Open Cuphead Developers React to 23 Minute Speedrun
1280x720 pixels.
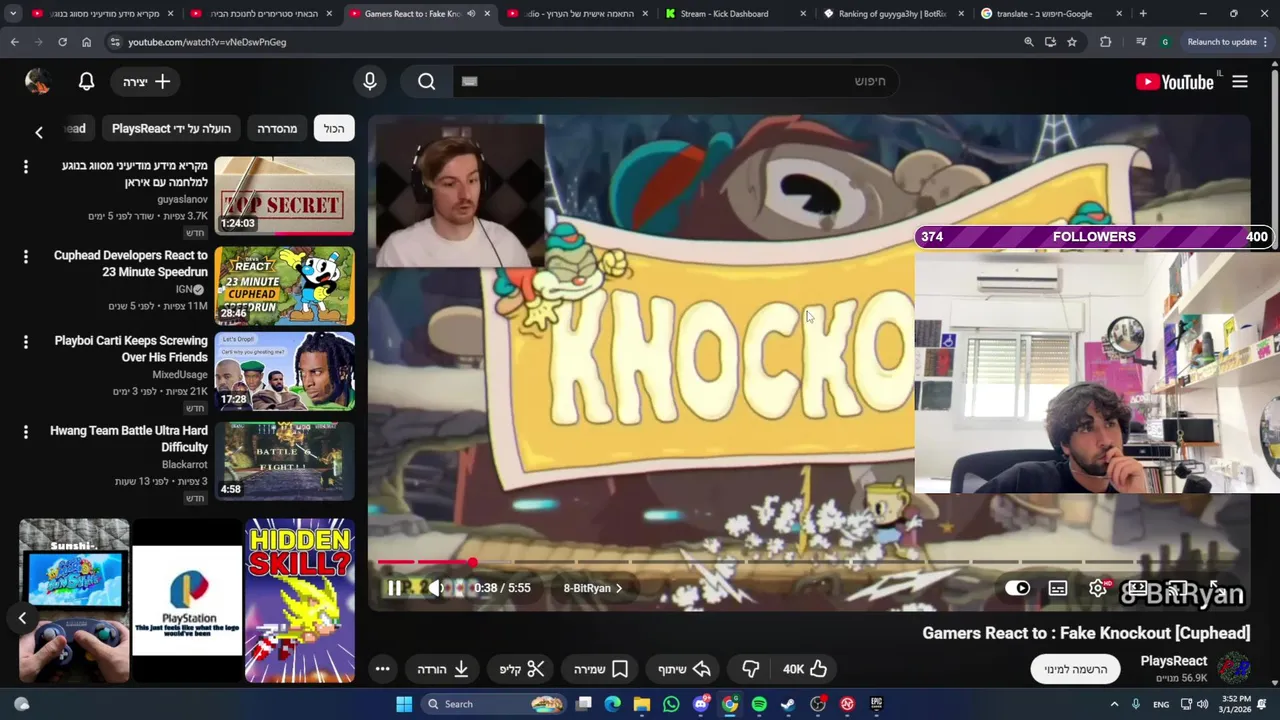pyautogui.click(x=131, y=264)
